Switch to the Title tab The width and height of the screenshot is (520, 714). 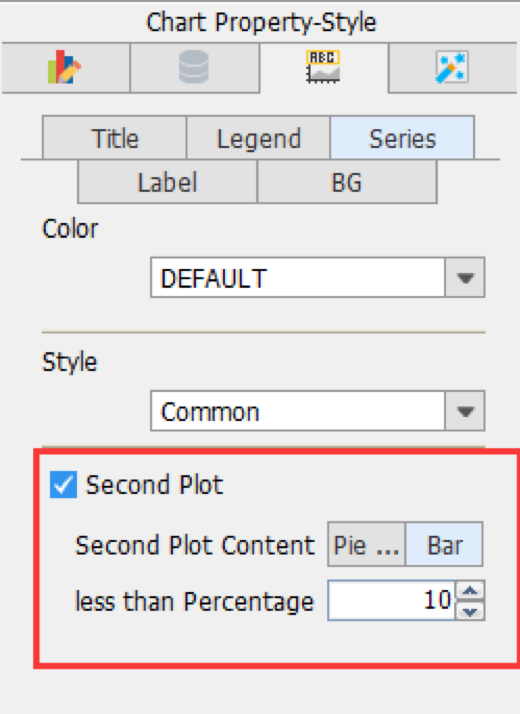point(115,138)
